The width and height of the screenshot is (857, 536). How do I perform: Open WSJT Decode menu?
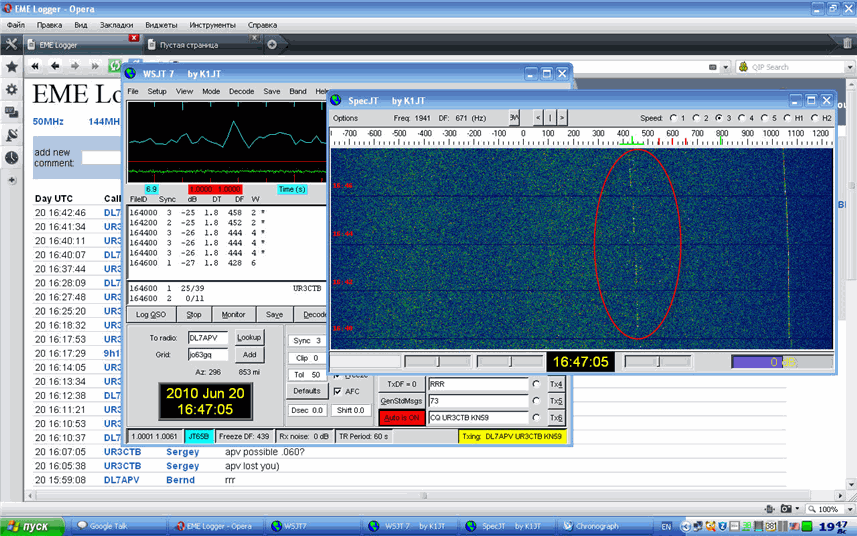pos(242,91)
